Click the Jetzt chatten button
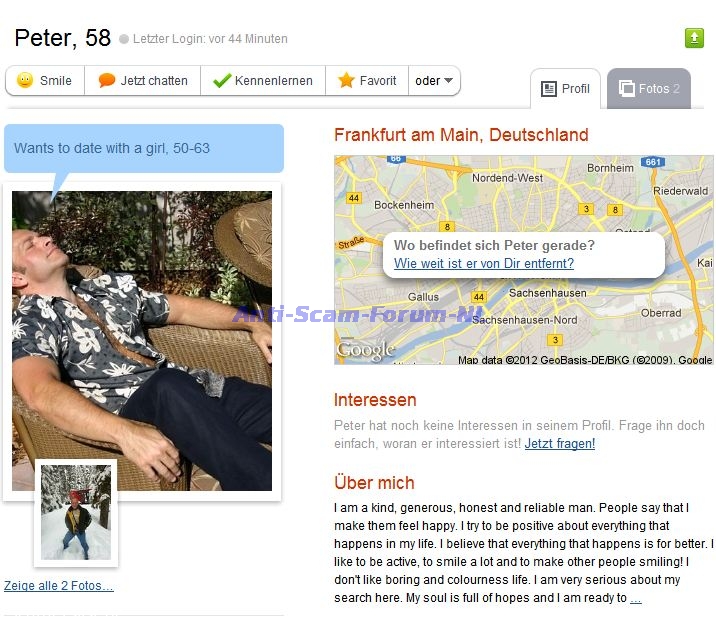 click(x=142, y=81)
